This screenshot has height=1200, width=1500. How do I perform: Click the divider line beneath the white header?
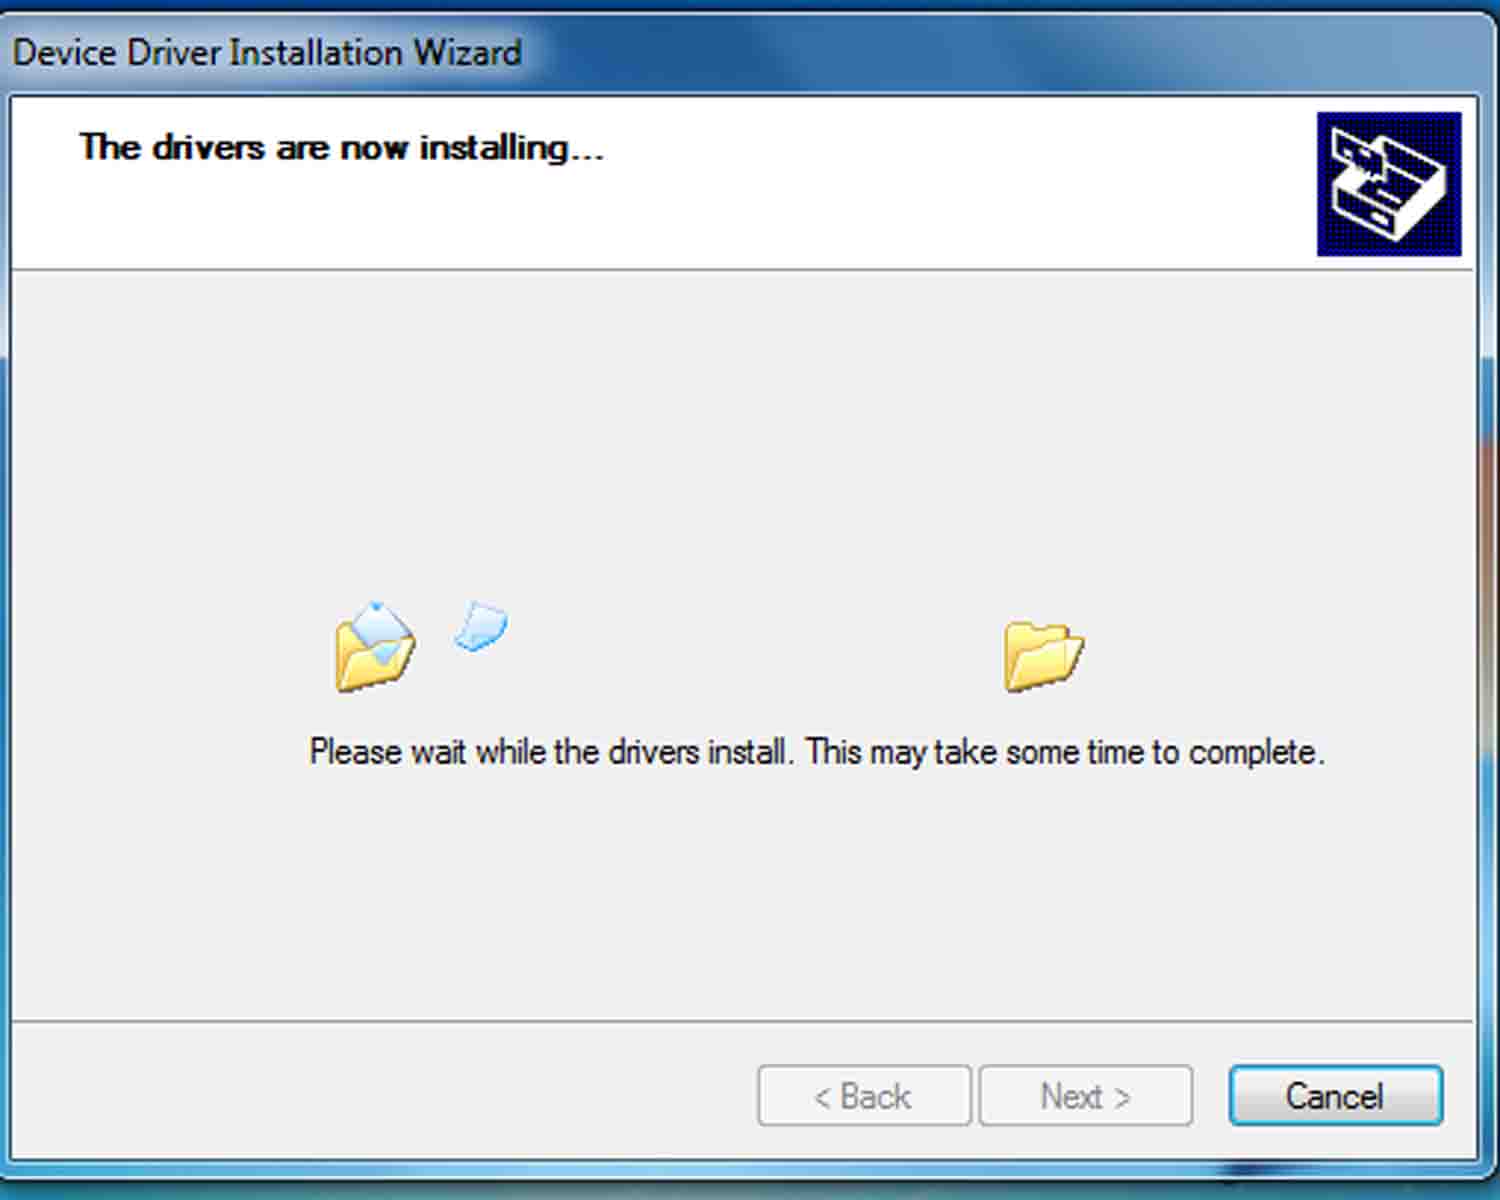[742, 269]
